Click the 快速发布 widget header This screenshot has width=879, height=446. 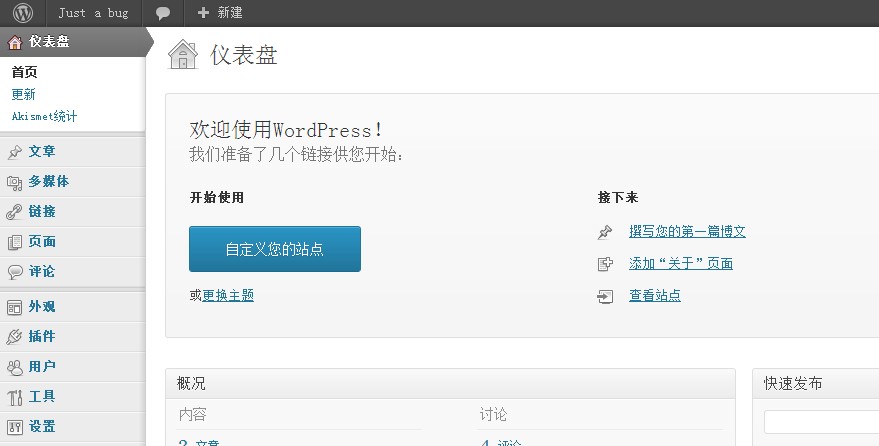[816, 383]
